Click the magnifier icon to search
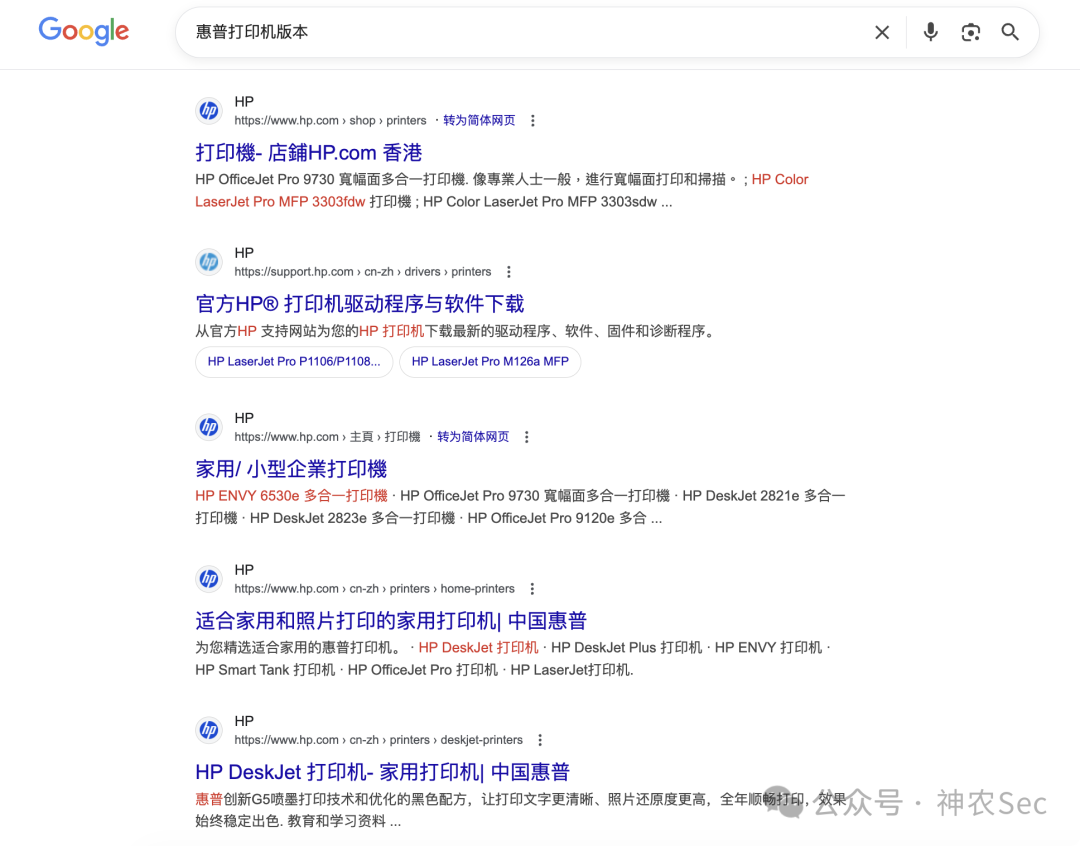Image resolution: width=1080 pixels, height=846 pixels. pyautogui.click(x=1010, y=32)
